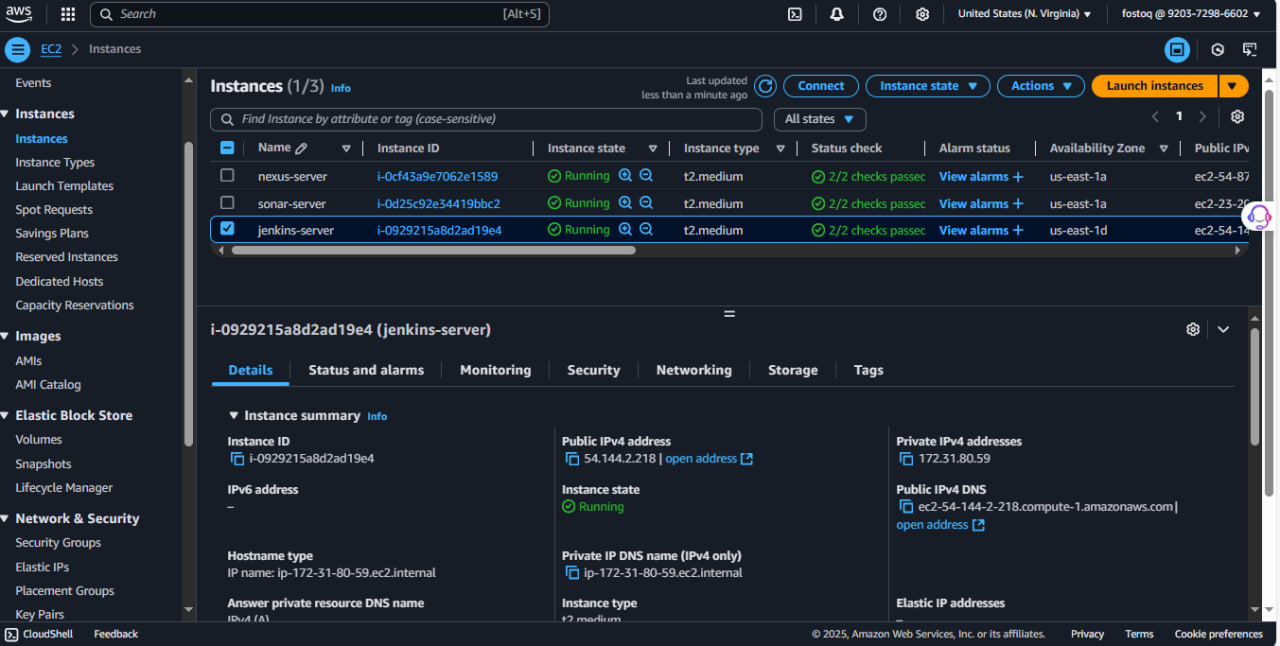Screen dimensions: 1280x646
Task: Select the sonar-server row checkbox
Action: point(227,203)
